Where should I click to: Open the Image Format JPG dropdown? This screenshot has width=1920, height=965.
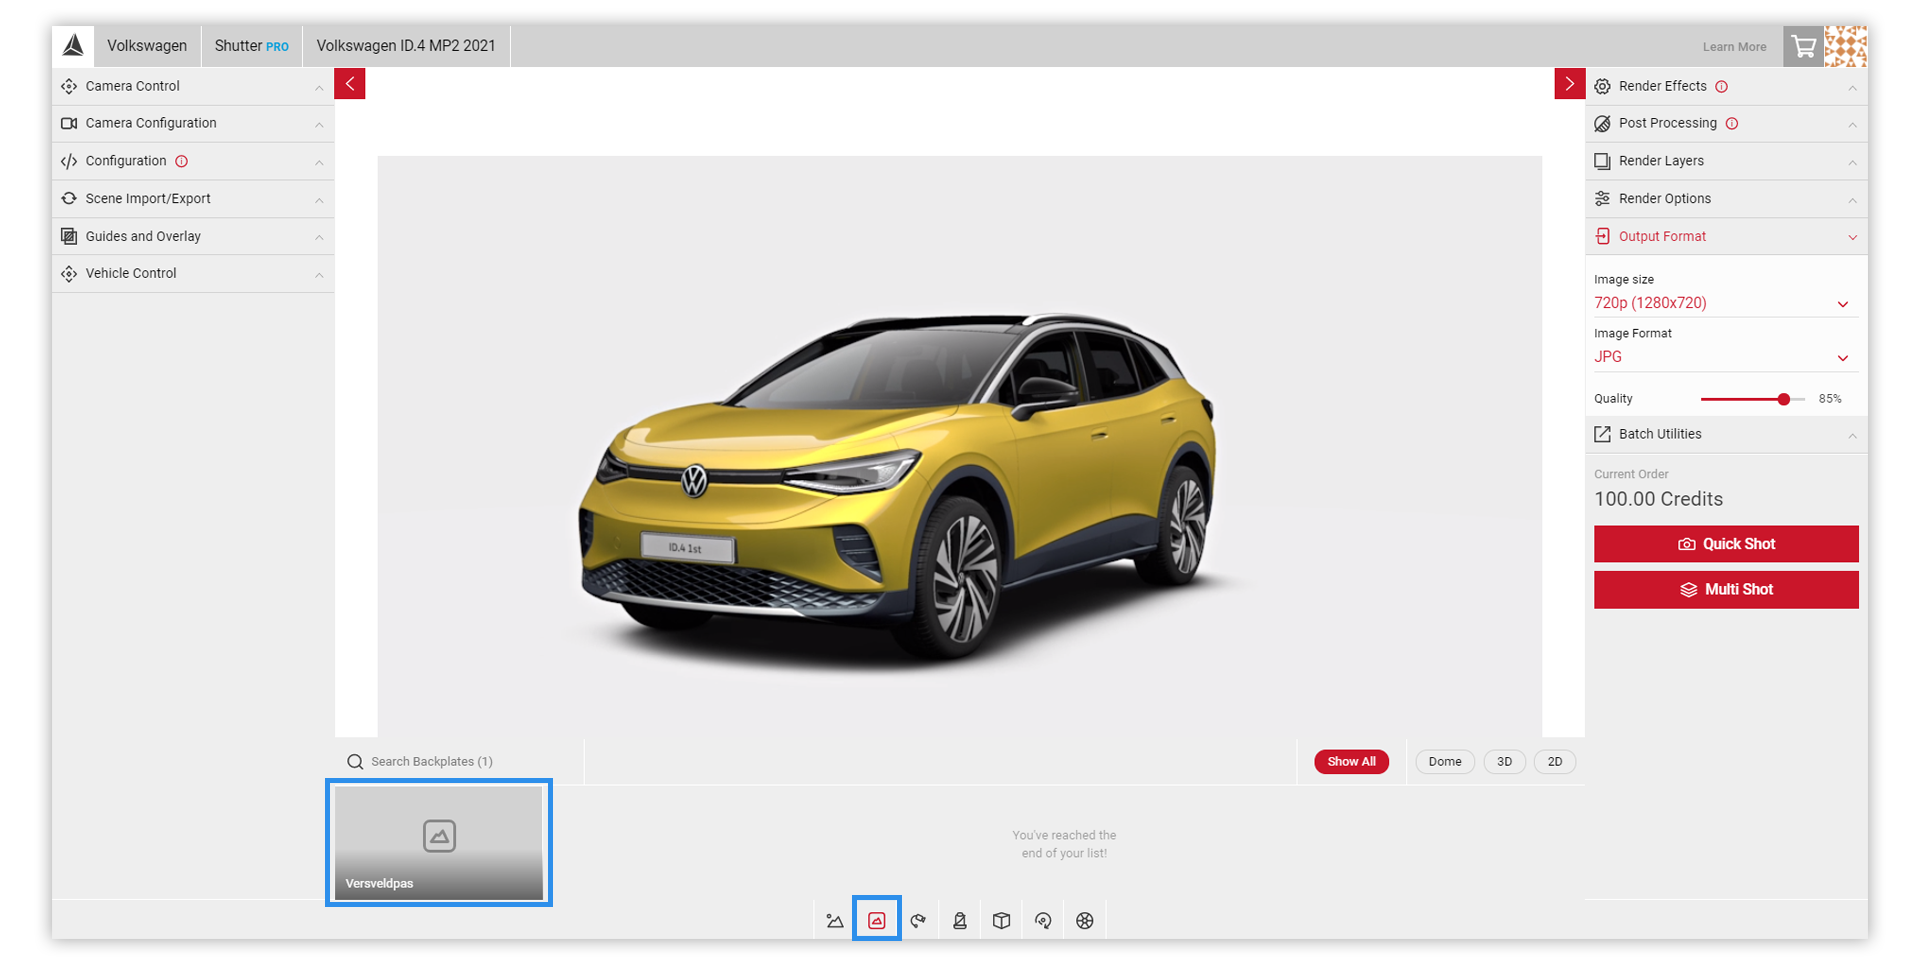(x=1726, y=357)
